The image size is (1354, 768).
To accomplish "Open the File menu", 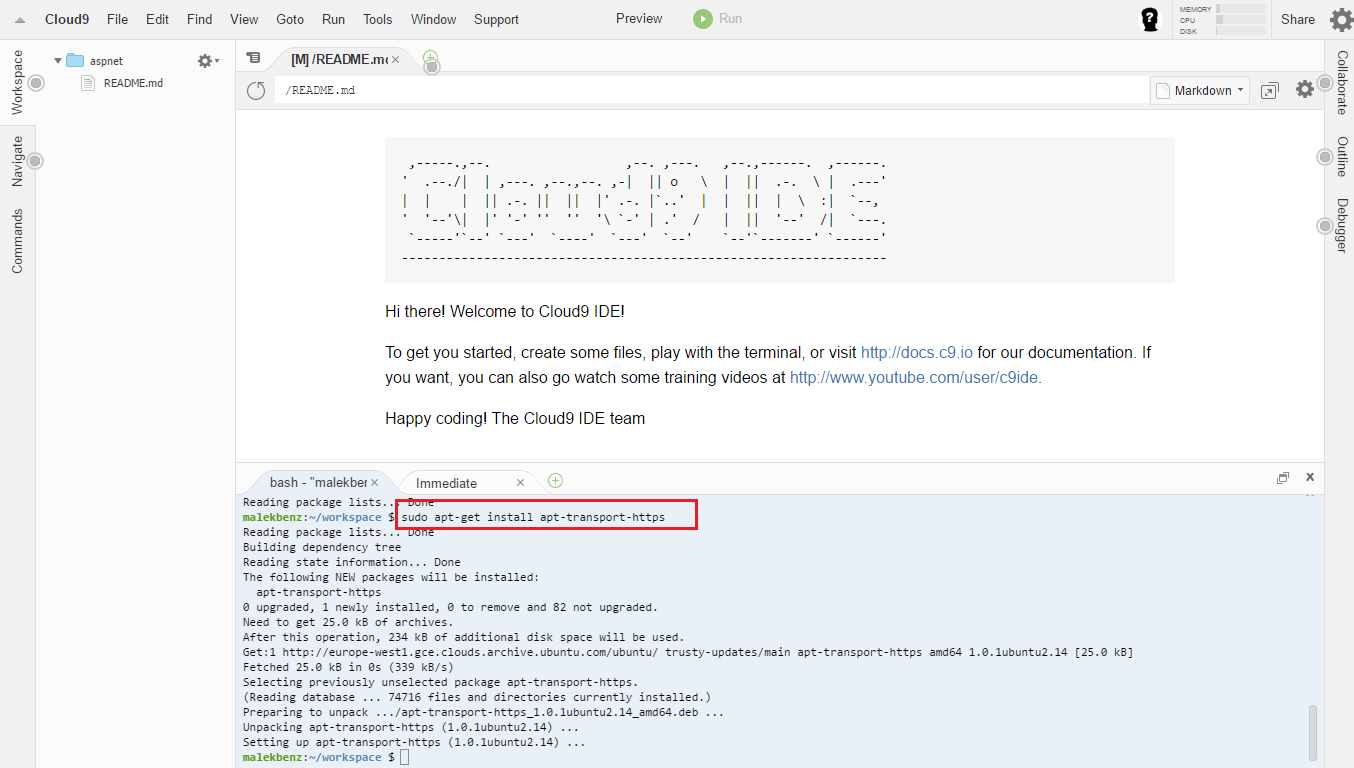I will tap(117, 19).
